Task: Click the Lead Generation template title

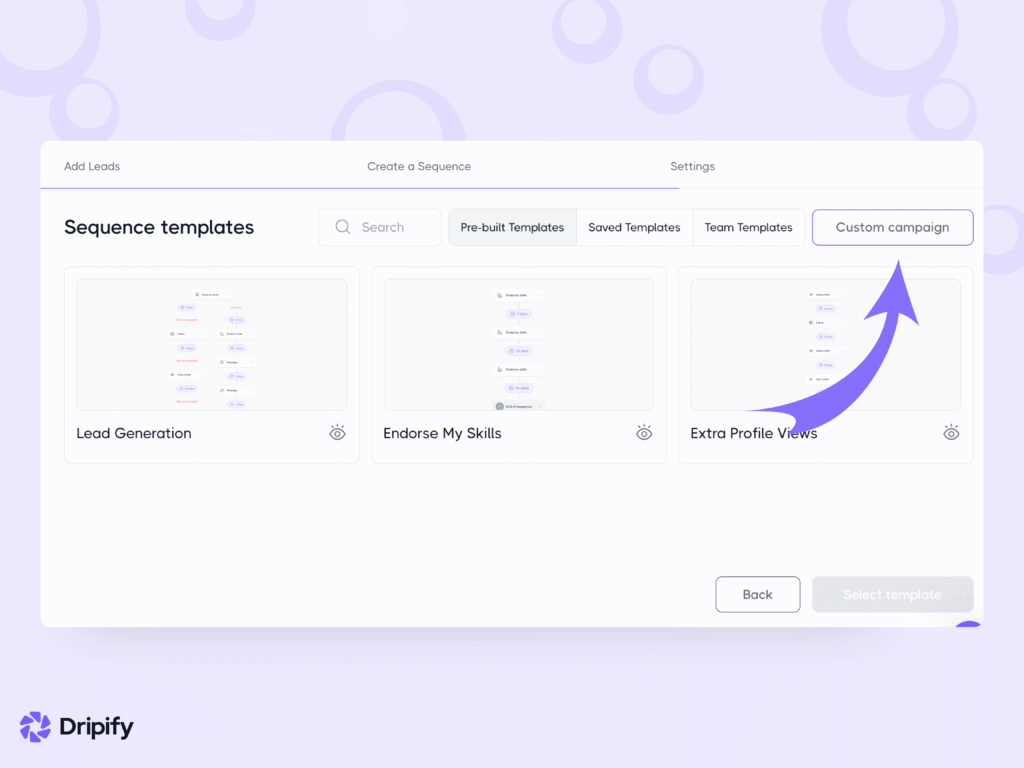Action: click(134, 433)
